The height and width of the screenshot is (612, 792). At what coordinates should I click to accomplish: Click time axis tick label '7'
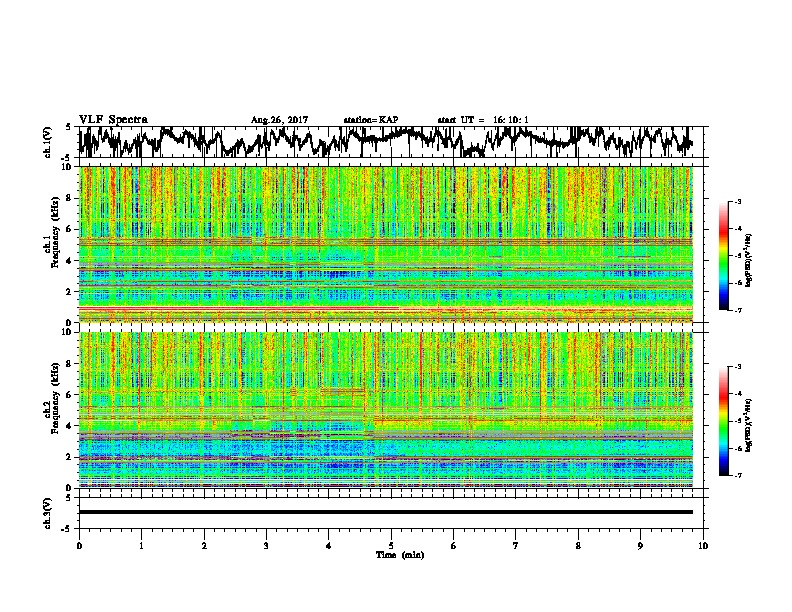click(x=516, y=546)
